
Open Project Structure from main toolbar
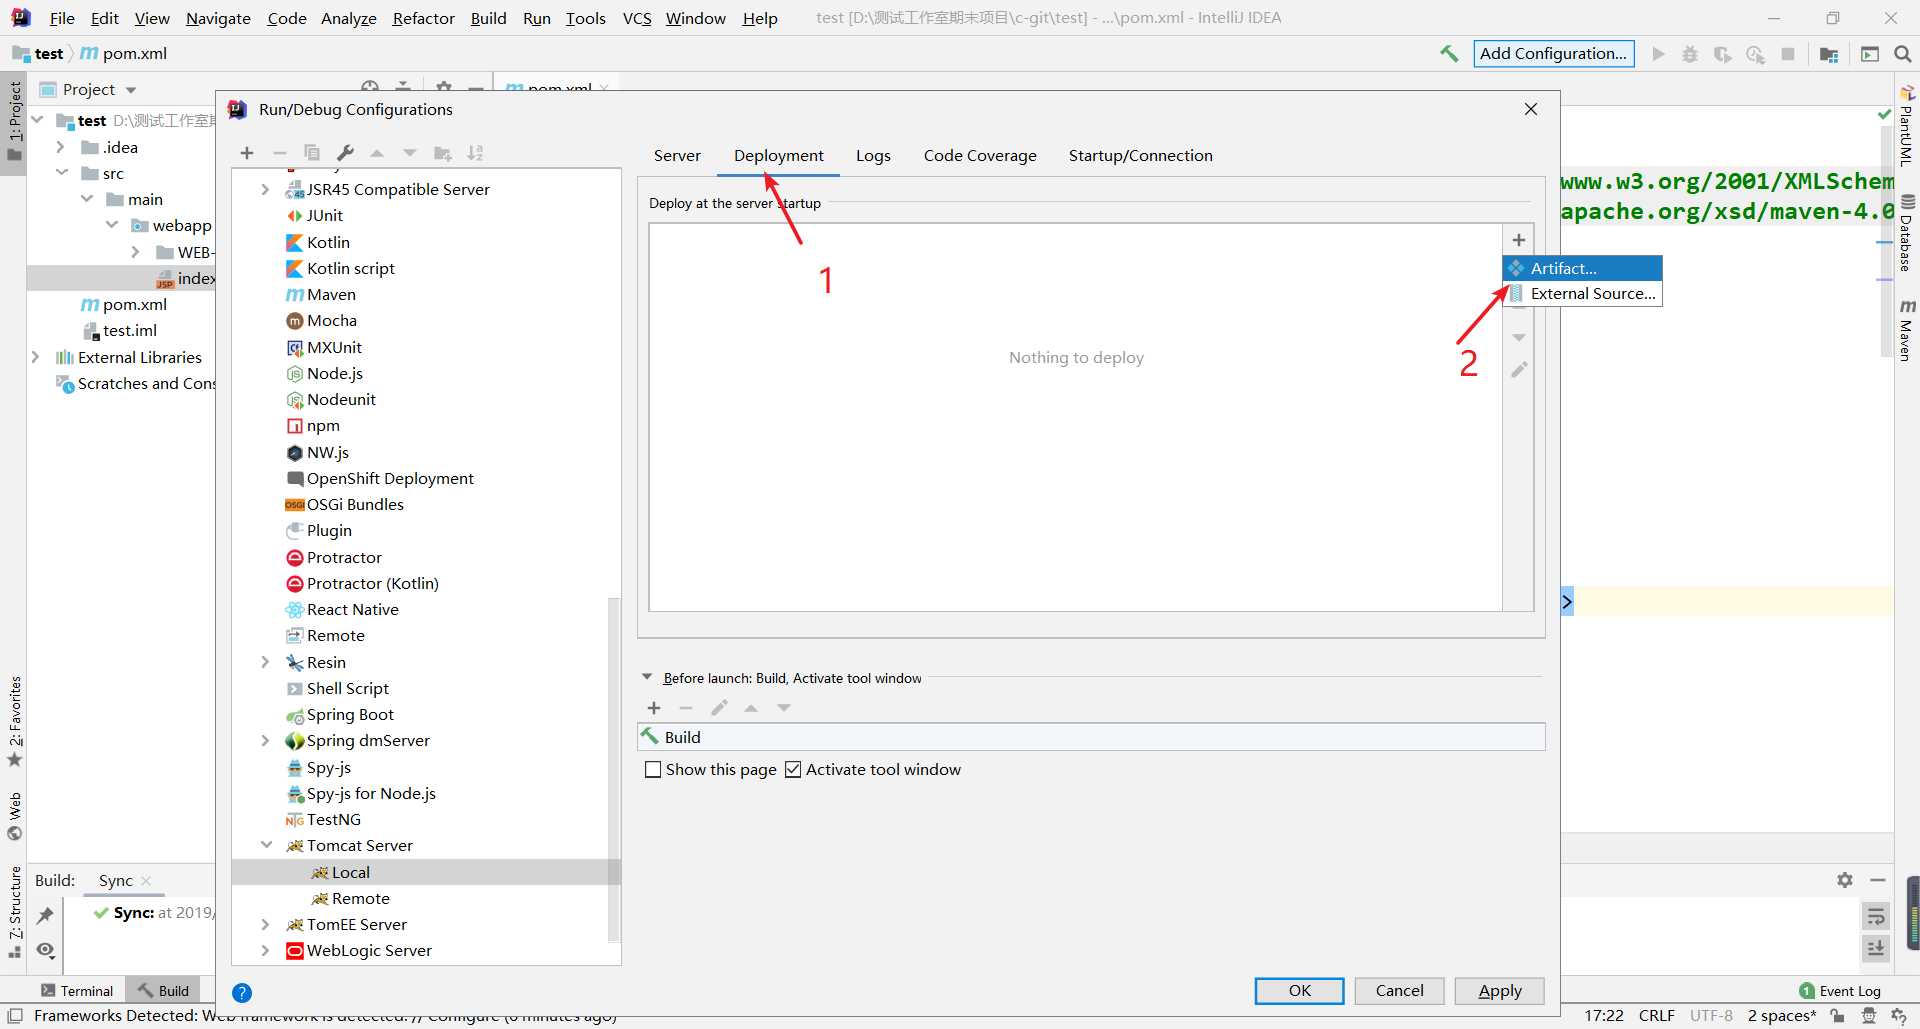[x=1829, y=54]
